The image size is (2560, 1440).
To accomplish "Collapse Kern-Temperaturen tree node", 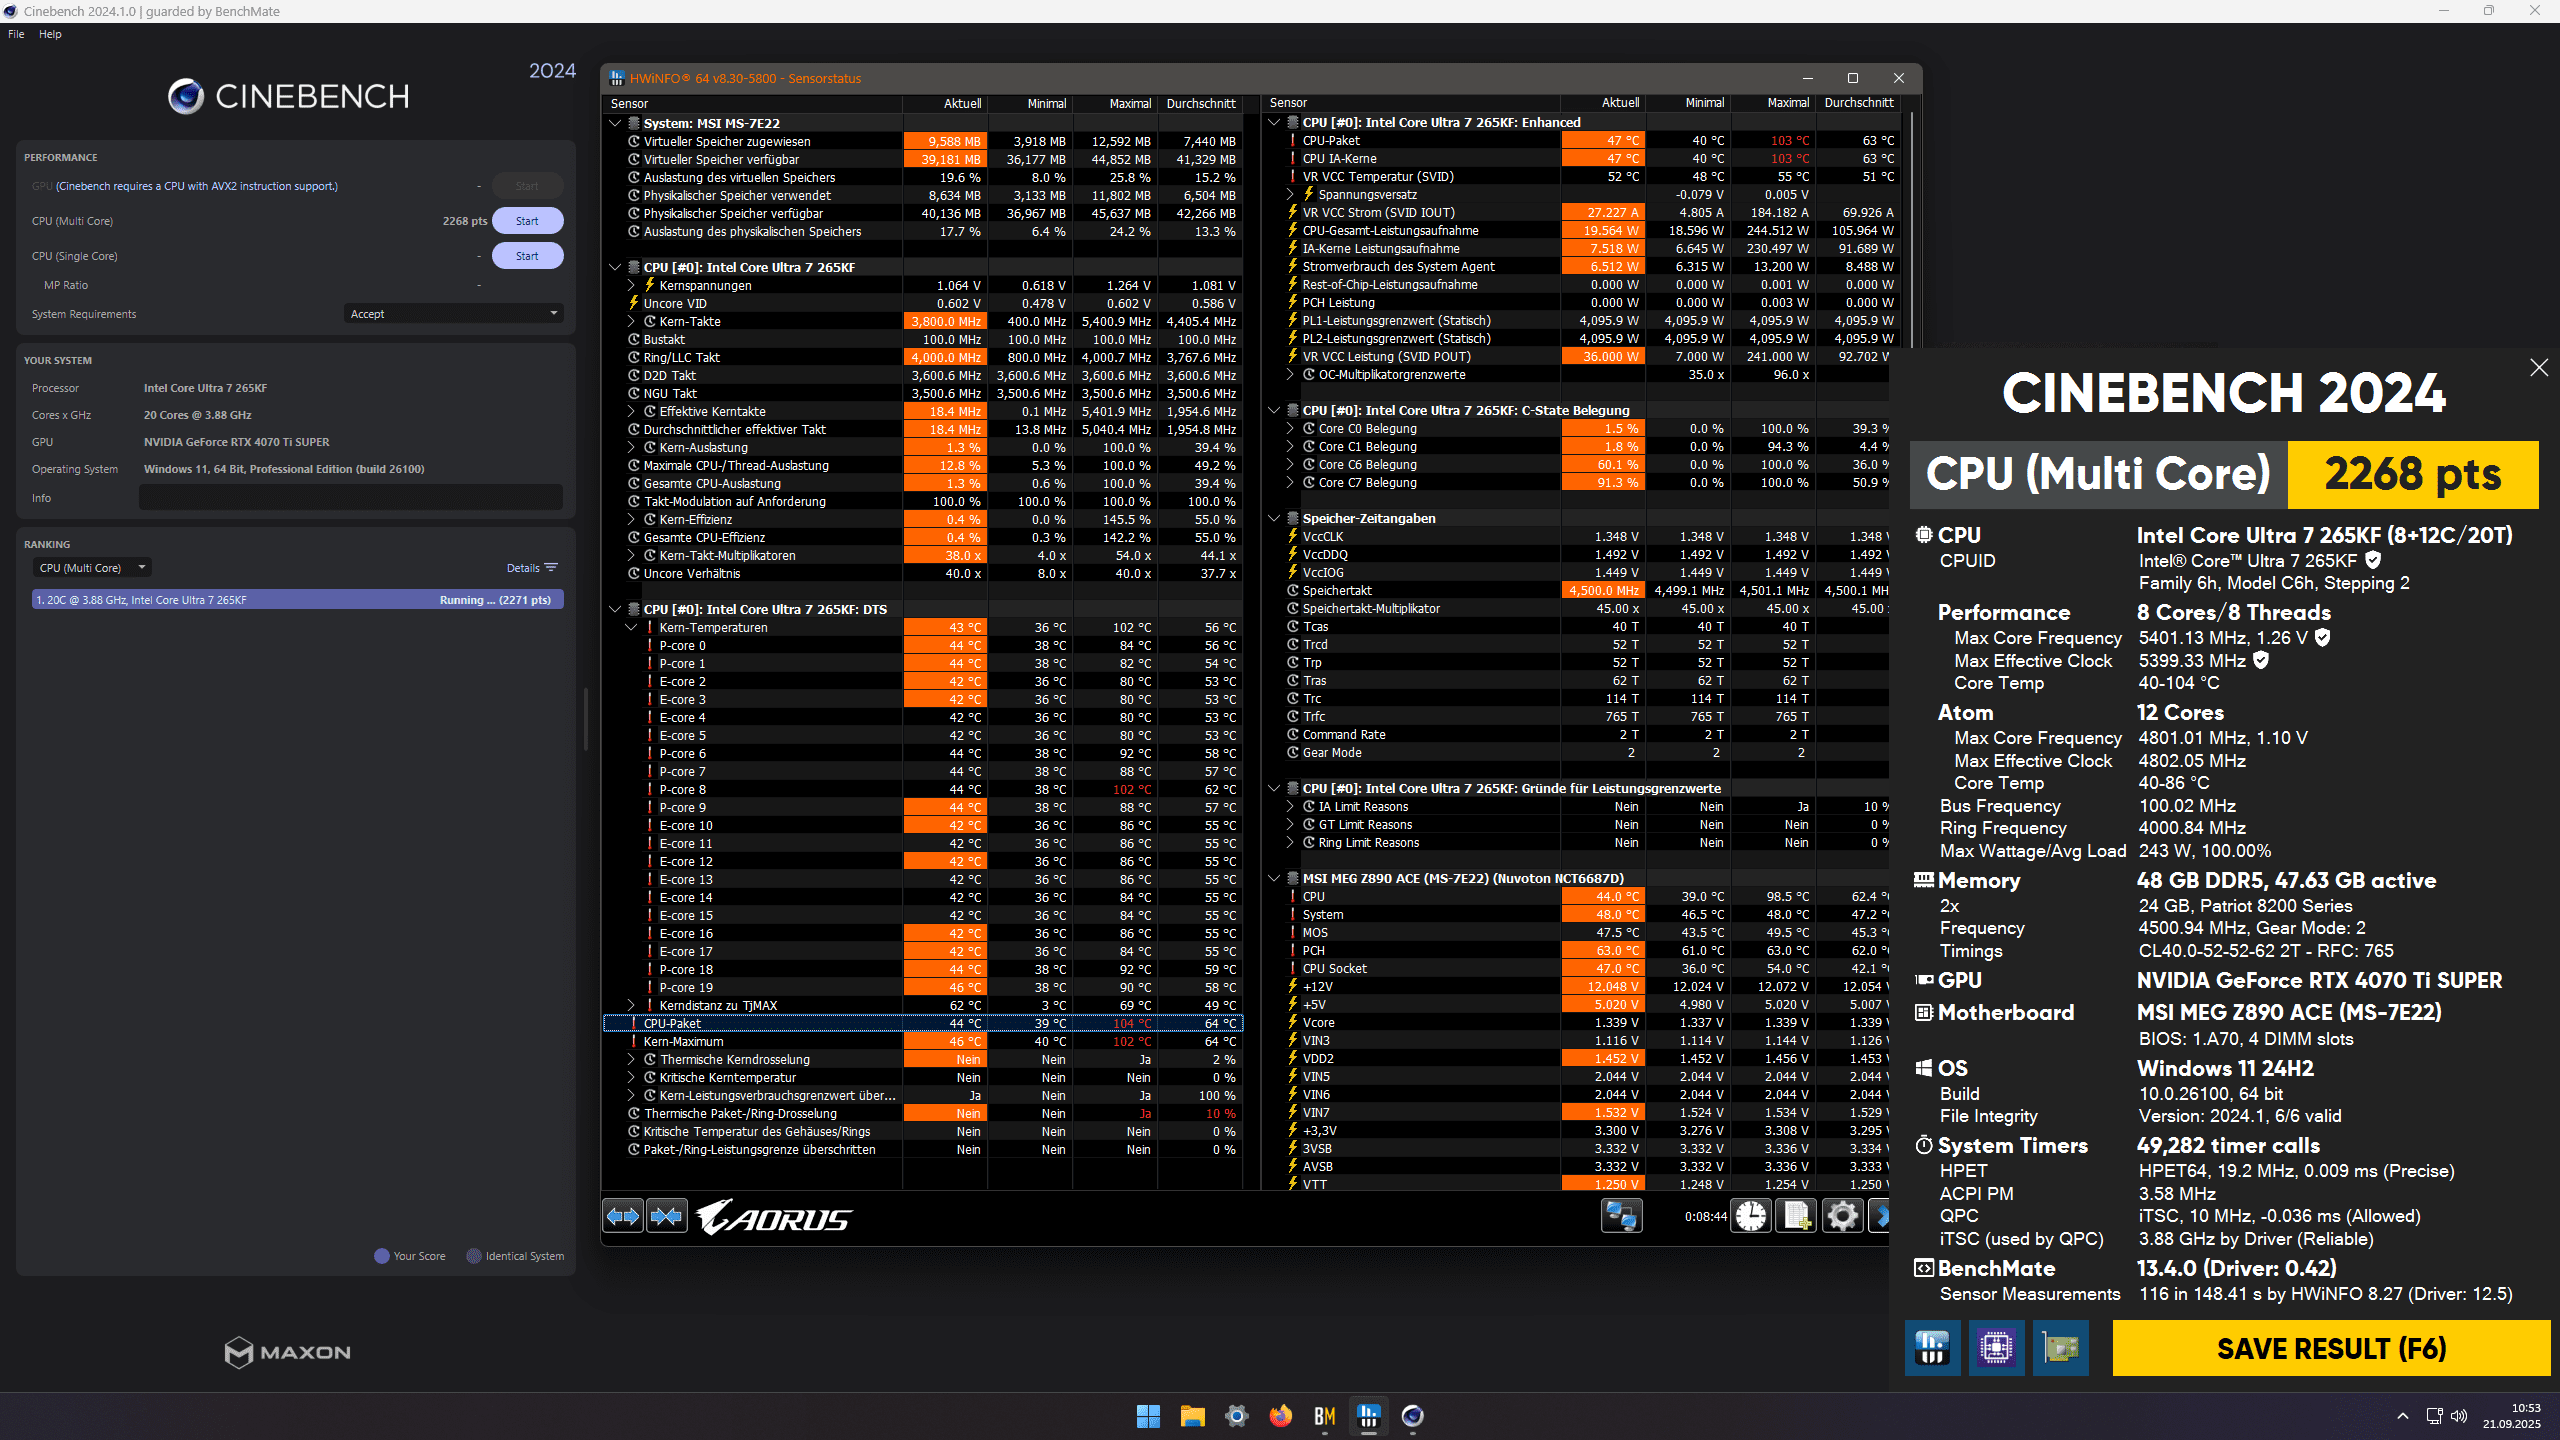I will pyautogui.click(x=631, y=627).
